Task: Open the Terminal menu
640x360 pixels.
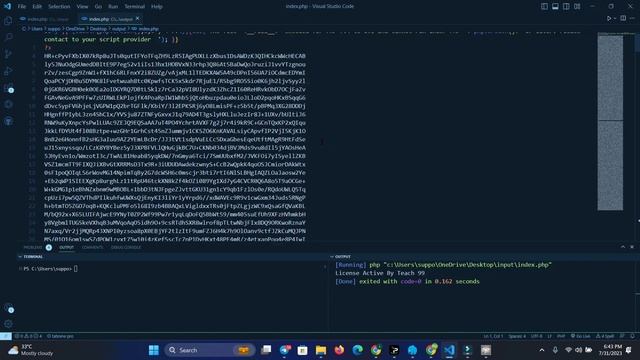Action: click(x=135, y=7)
